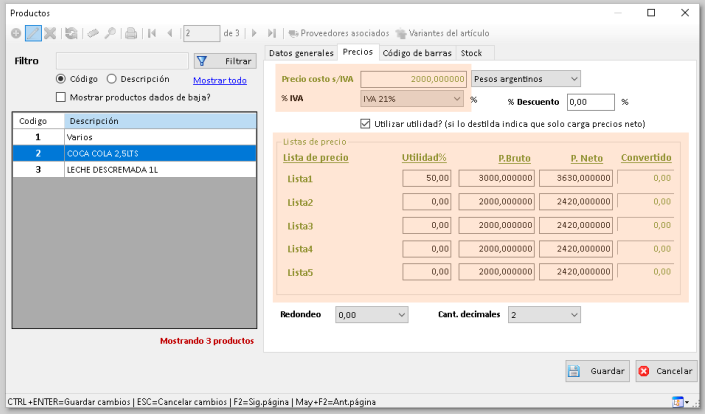Click the Mostrar todo link
705x414 pixels.
219,81
